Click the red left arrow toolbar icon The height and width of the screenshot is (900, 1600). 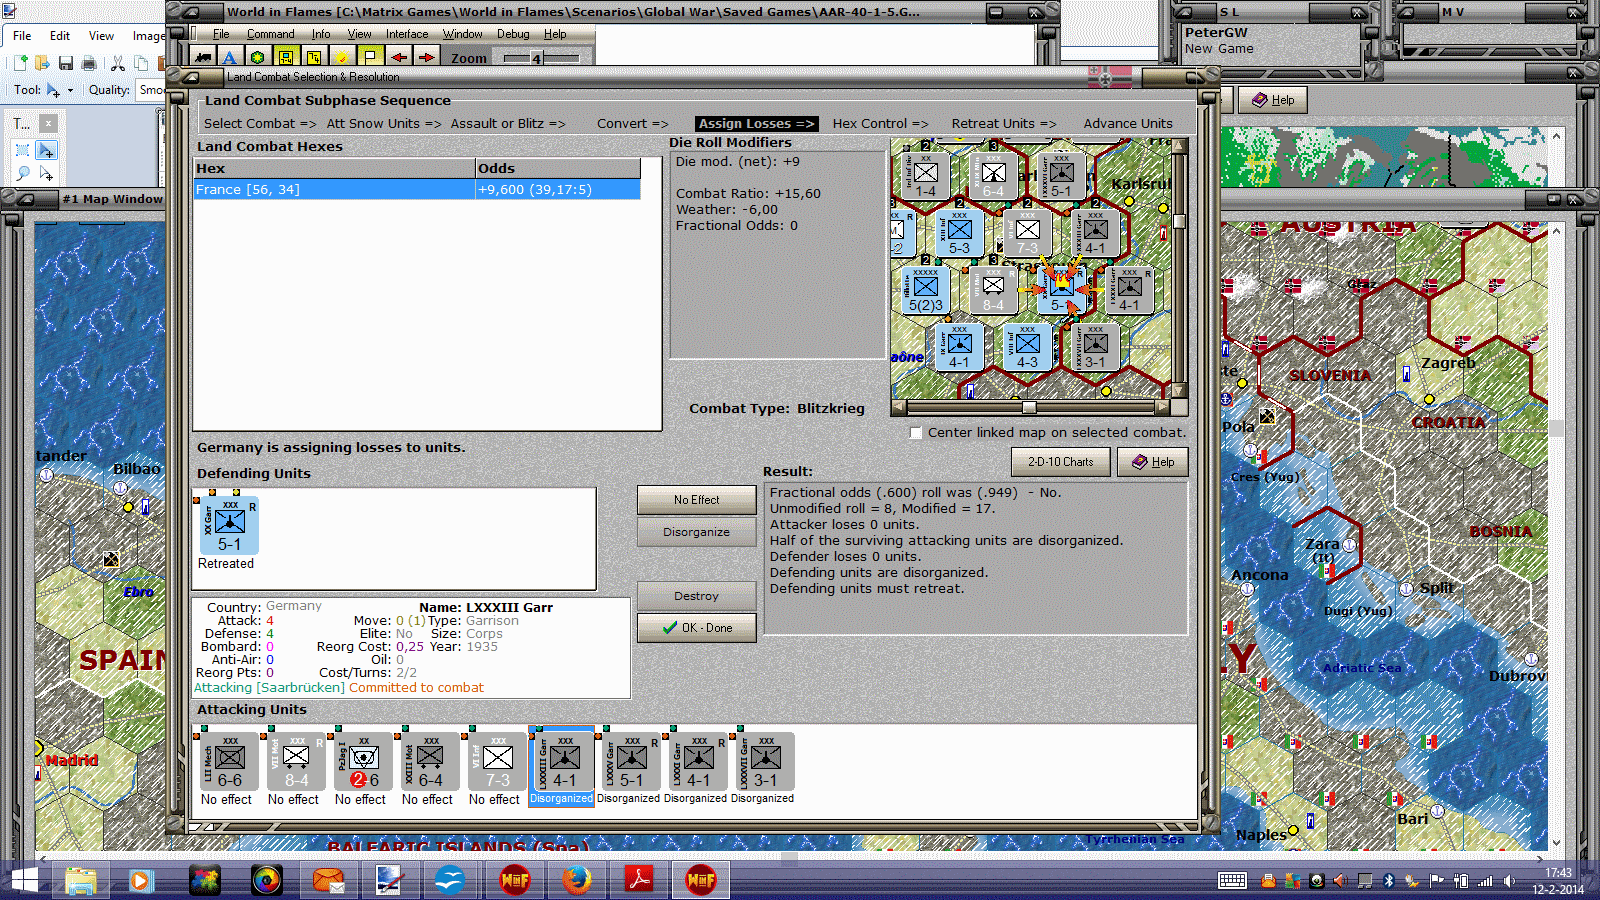(x=399, y=58)
